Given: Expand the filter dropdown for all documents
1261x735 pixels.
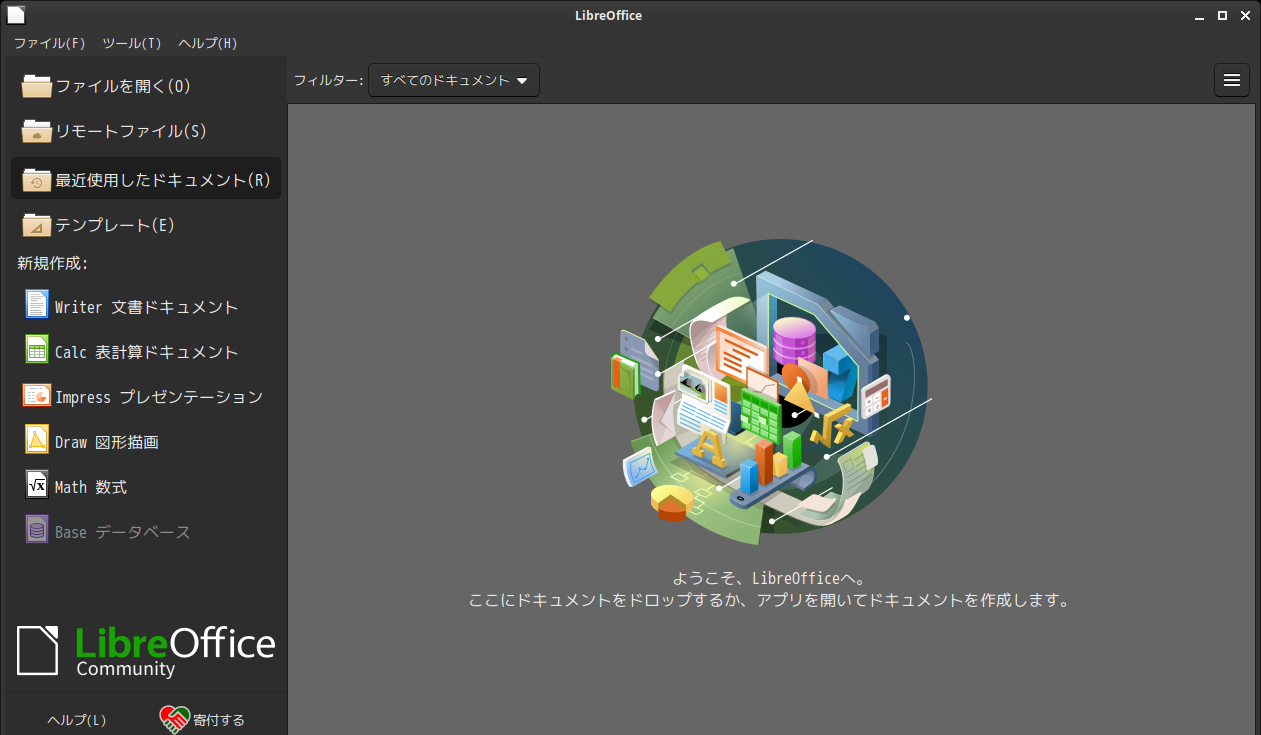Looking at the screenshot, I should click(x=454, y=81).
